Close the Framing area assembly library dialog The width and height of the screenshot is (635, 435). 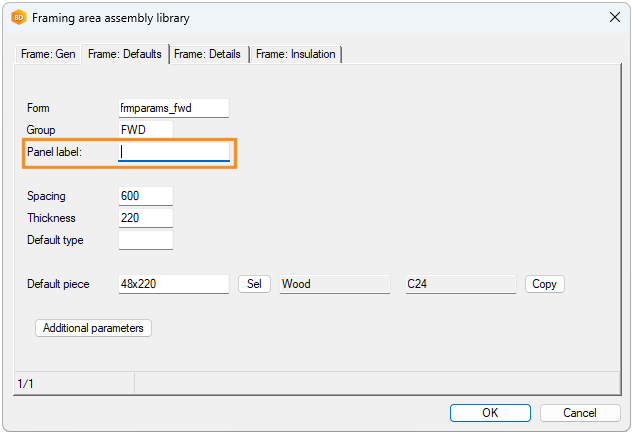coord(613,18)
